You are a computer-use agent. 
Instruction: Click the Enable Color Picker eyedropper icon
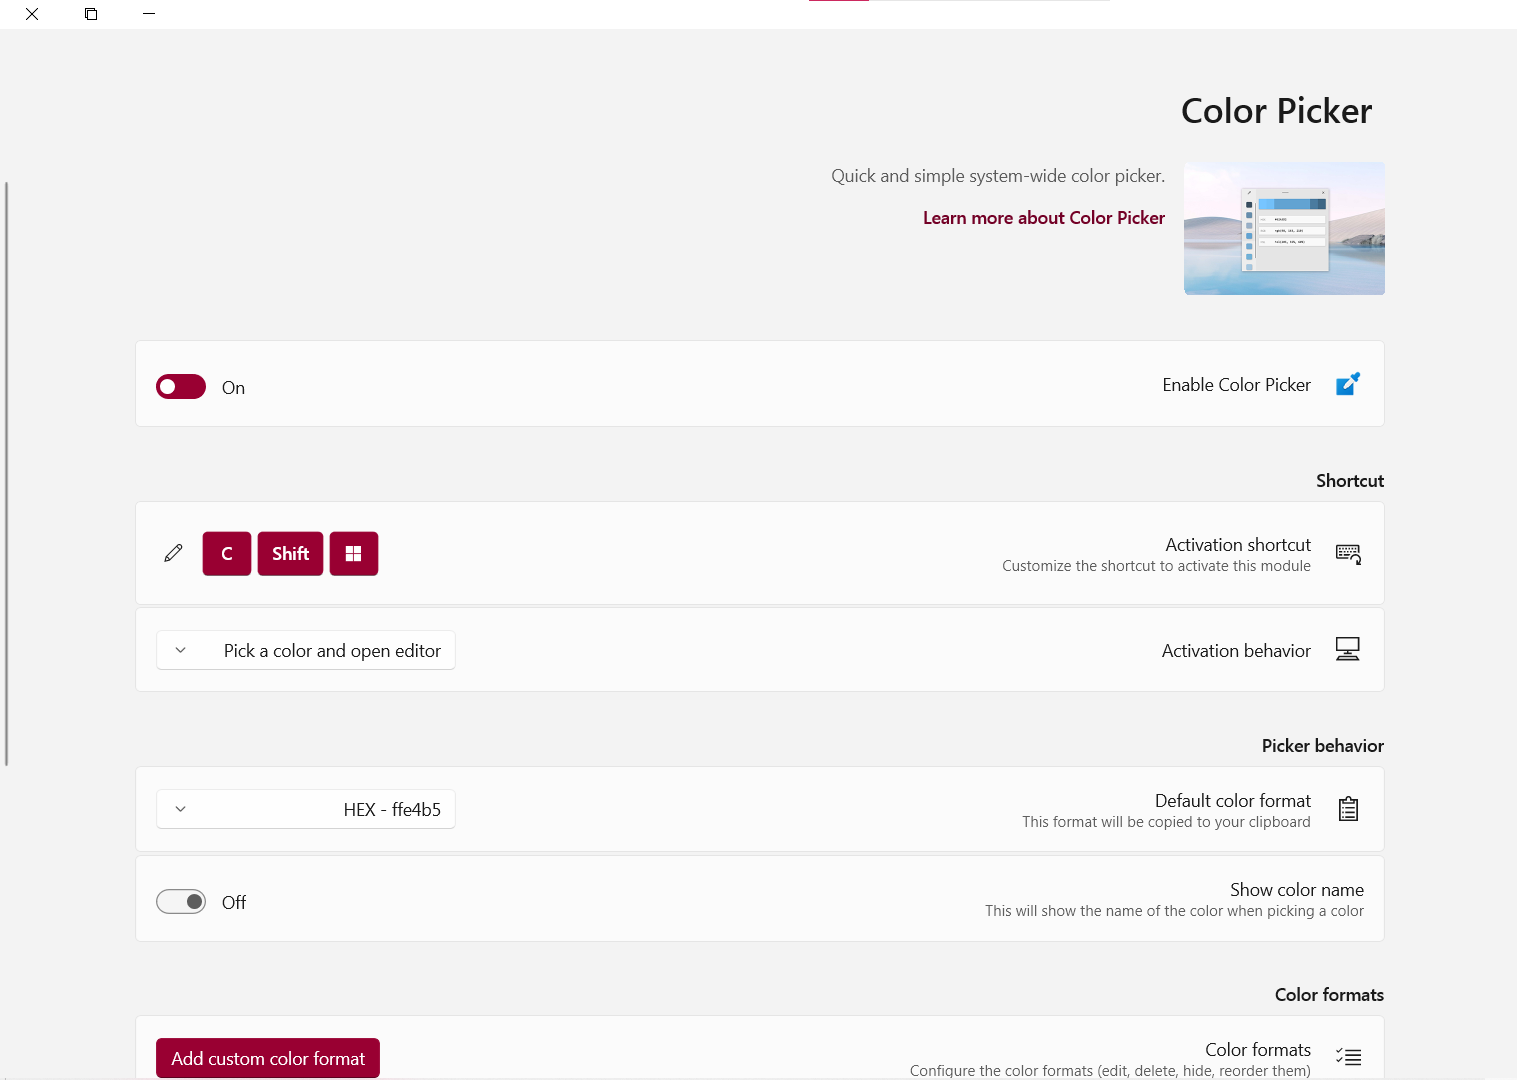1348,384
